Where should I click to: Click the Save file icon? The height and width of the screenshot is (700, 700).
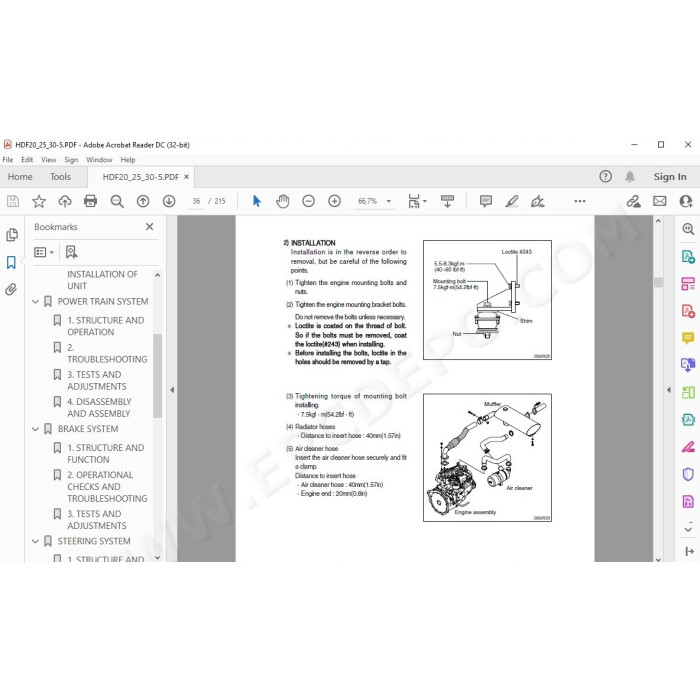[x=13, y=201]
